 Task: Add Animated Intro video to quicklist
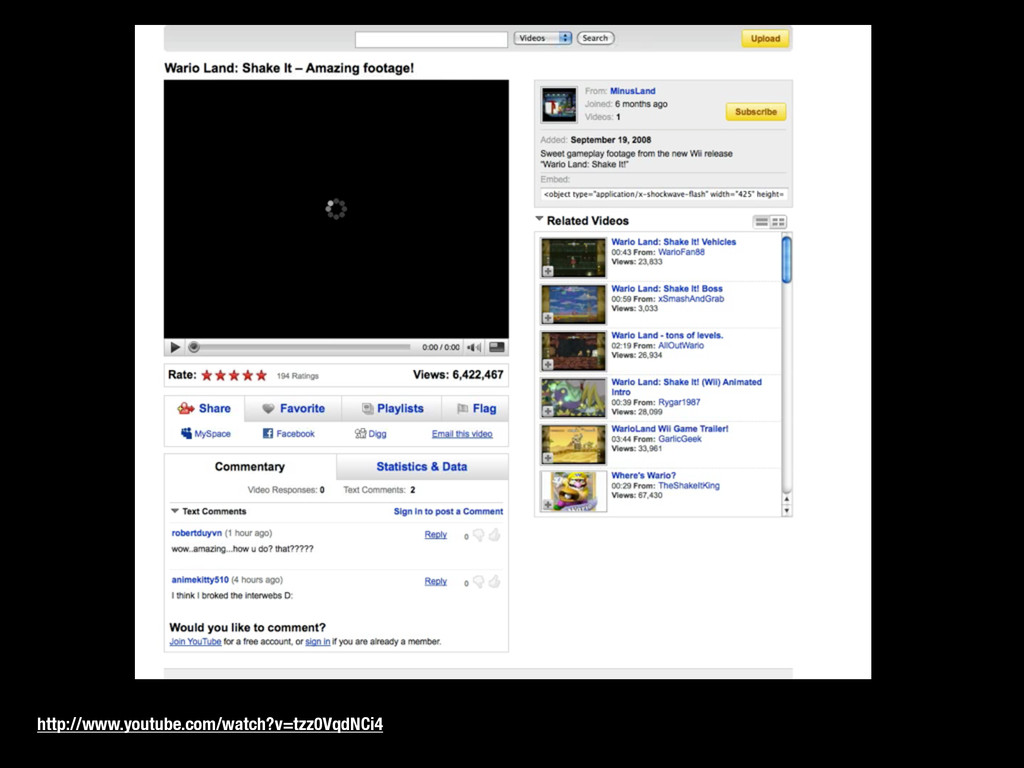click(x=548, y=411)
